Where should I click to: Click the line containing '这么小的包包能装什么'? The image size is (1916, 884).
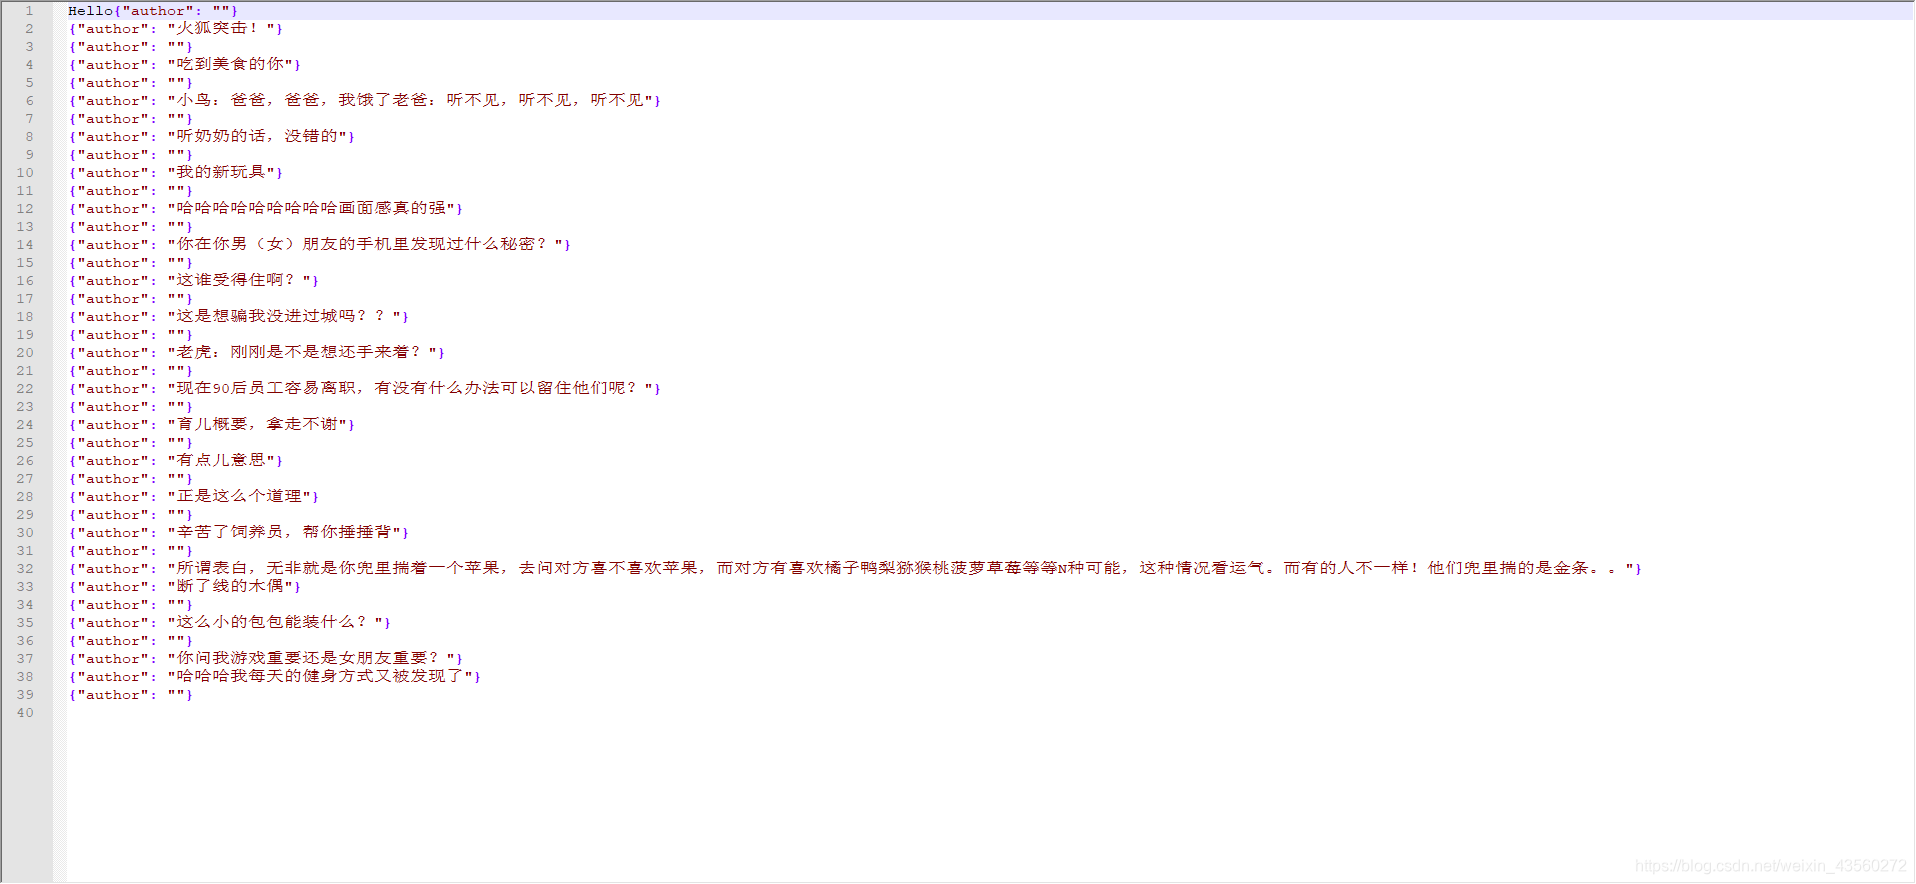tap(230, 623)
